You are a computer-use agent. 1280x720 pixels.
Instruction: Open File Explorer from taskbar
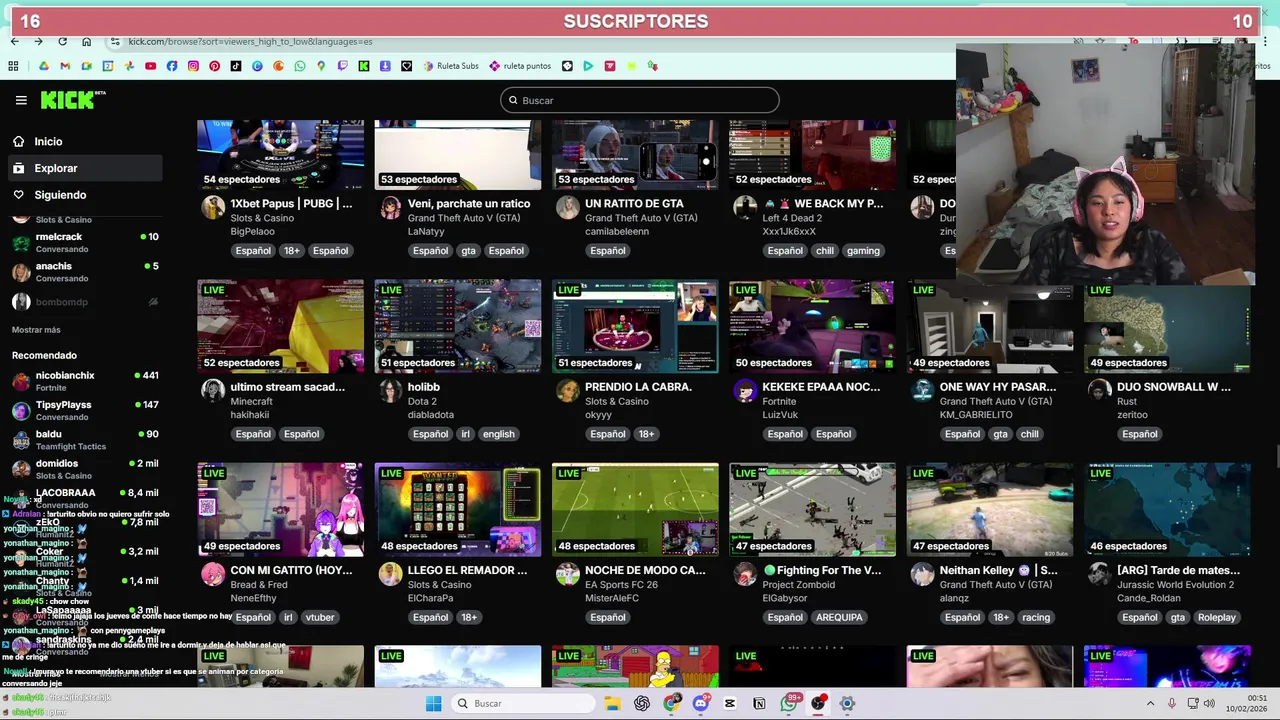tap(613, 703)
